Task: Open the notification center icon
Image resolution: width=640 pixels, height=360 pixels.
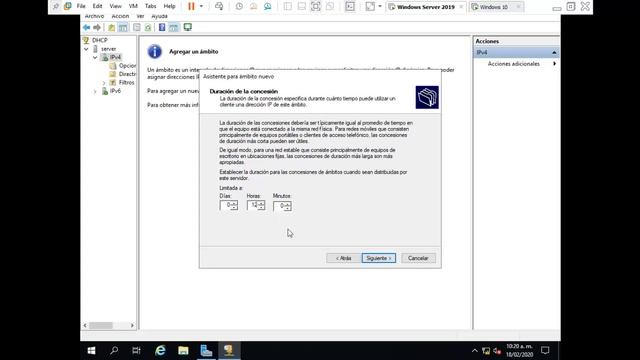Action: click(x=545, y=351)
